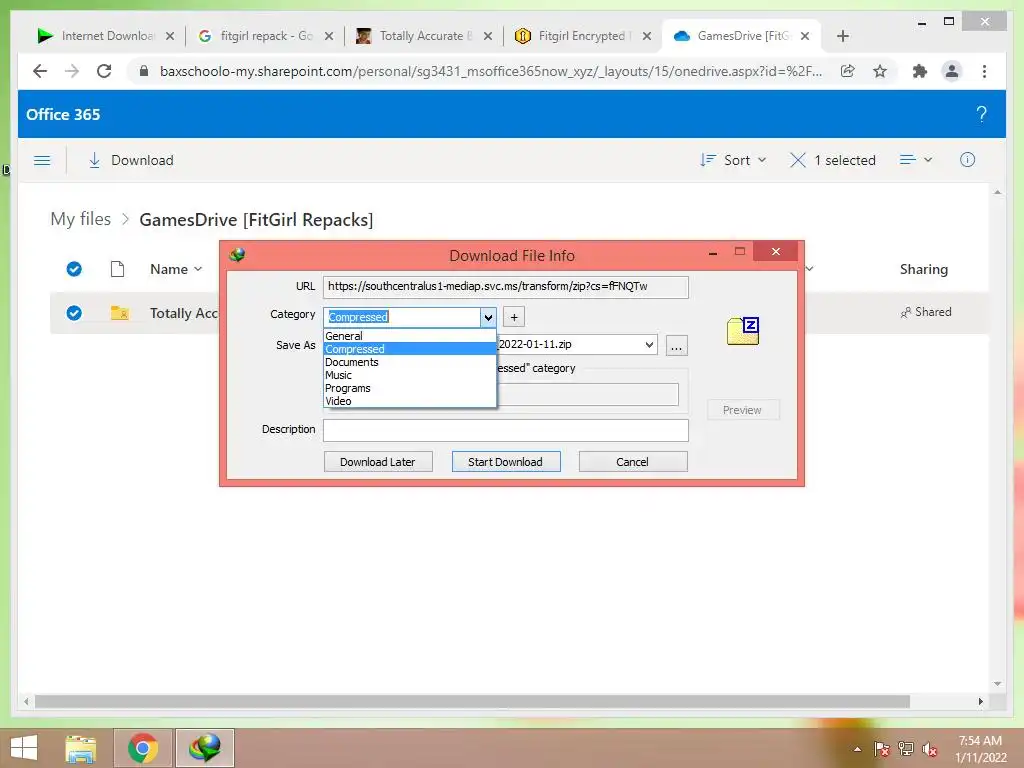Screen dimensions: 1024x768
Task: Select General in the category list
Action: 409,336
